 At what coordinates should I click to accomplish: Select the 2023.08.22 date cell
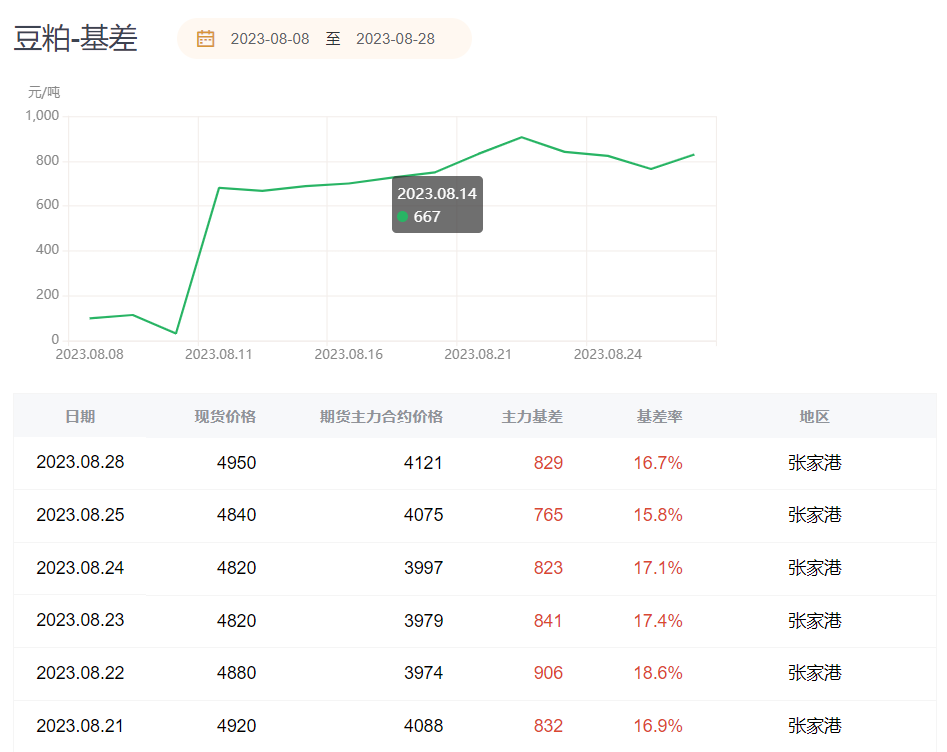(80, 673)
